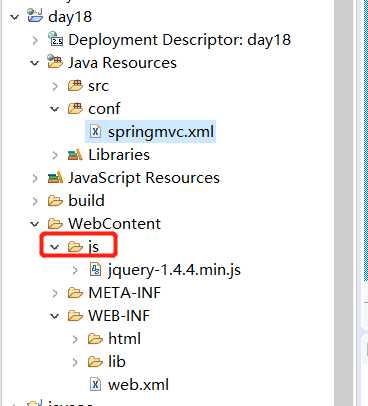Select the 'build' label
This screenshot has width=368, height=406.
coord(86,201)
